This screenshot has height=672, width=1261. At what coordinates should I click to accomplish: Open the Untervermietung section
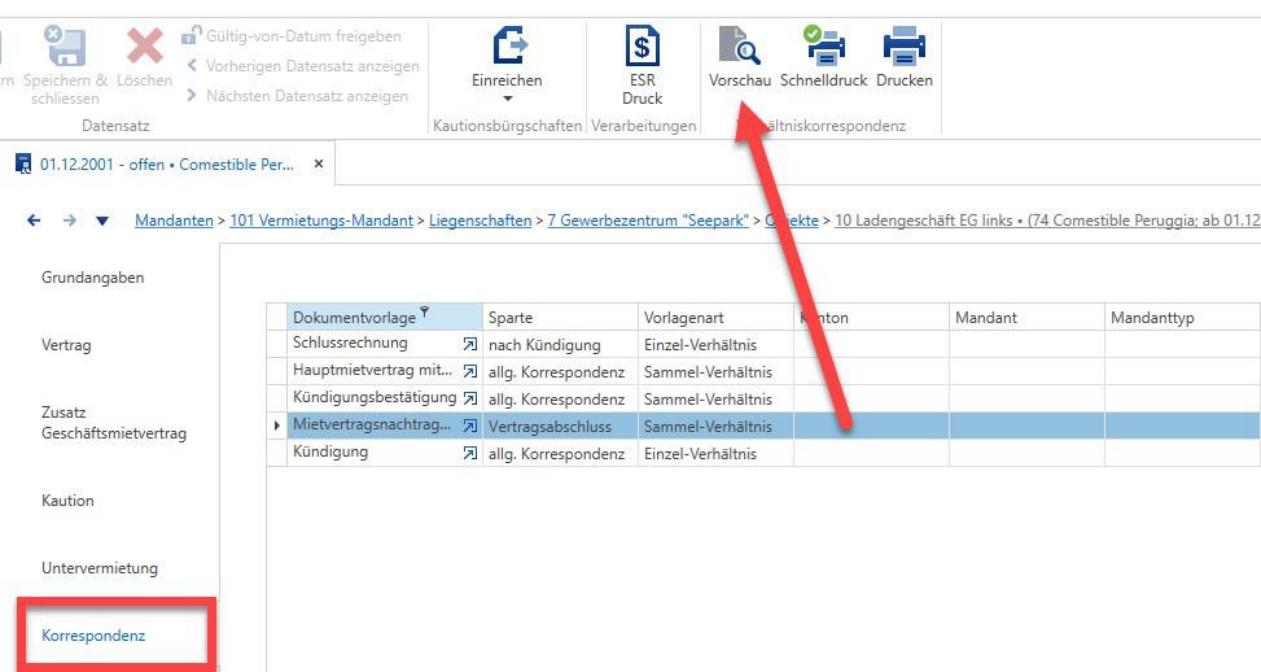pyautogui.click(x=99, y=568)
